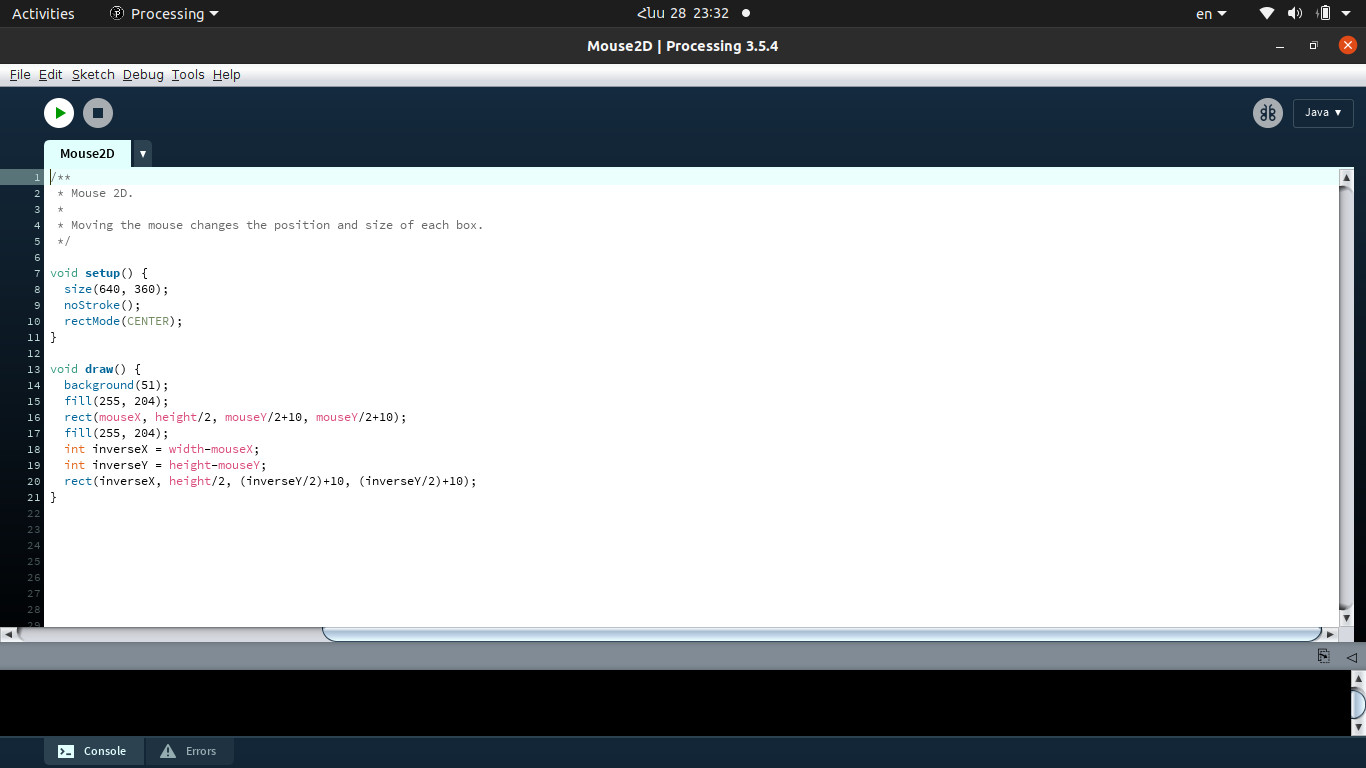1366x768 pixels.
Task: Click the rect(mouseX, height/2 code line
Action: 235,417
